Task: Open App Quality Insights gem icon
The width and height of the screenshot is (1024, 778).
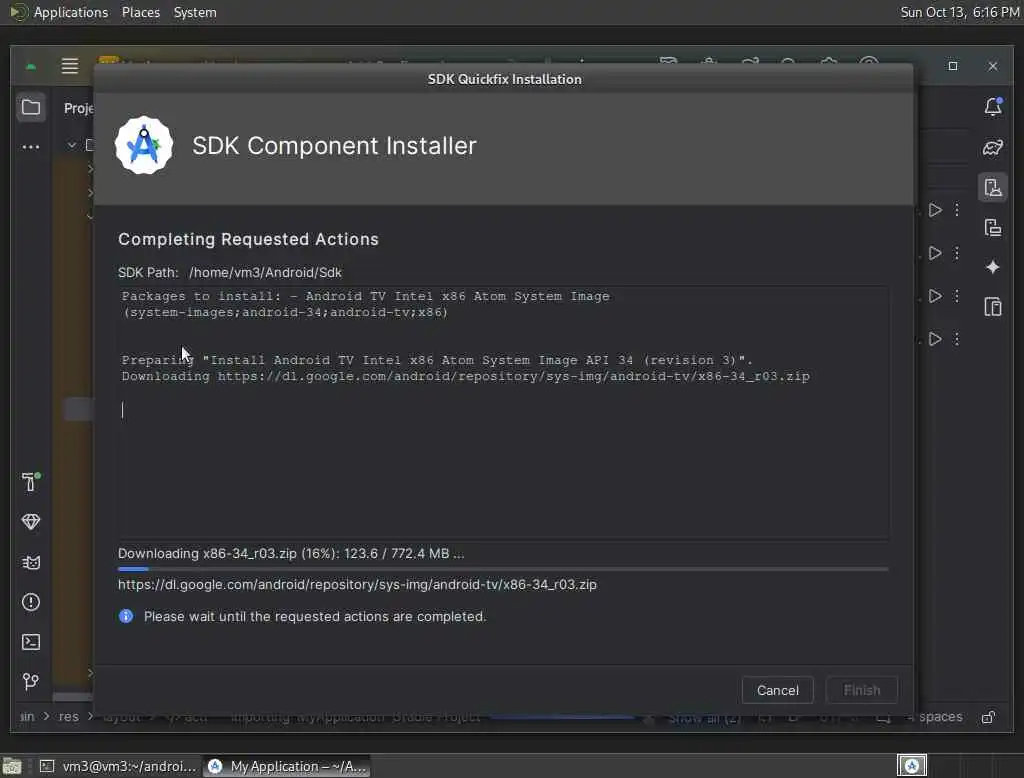Action: pyautogui.click(x=31, y=521)
